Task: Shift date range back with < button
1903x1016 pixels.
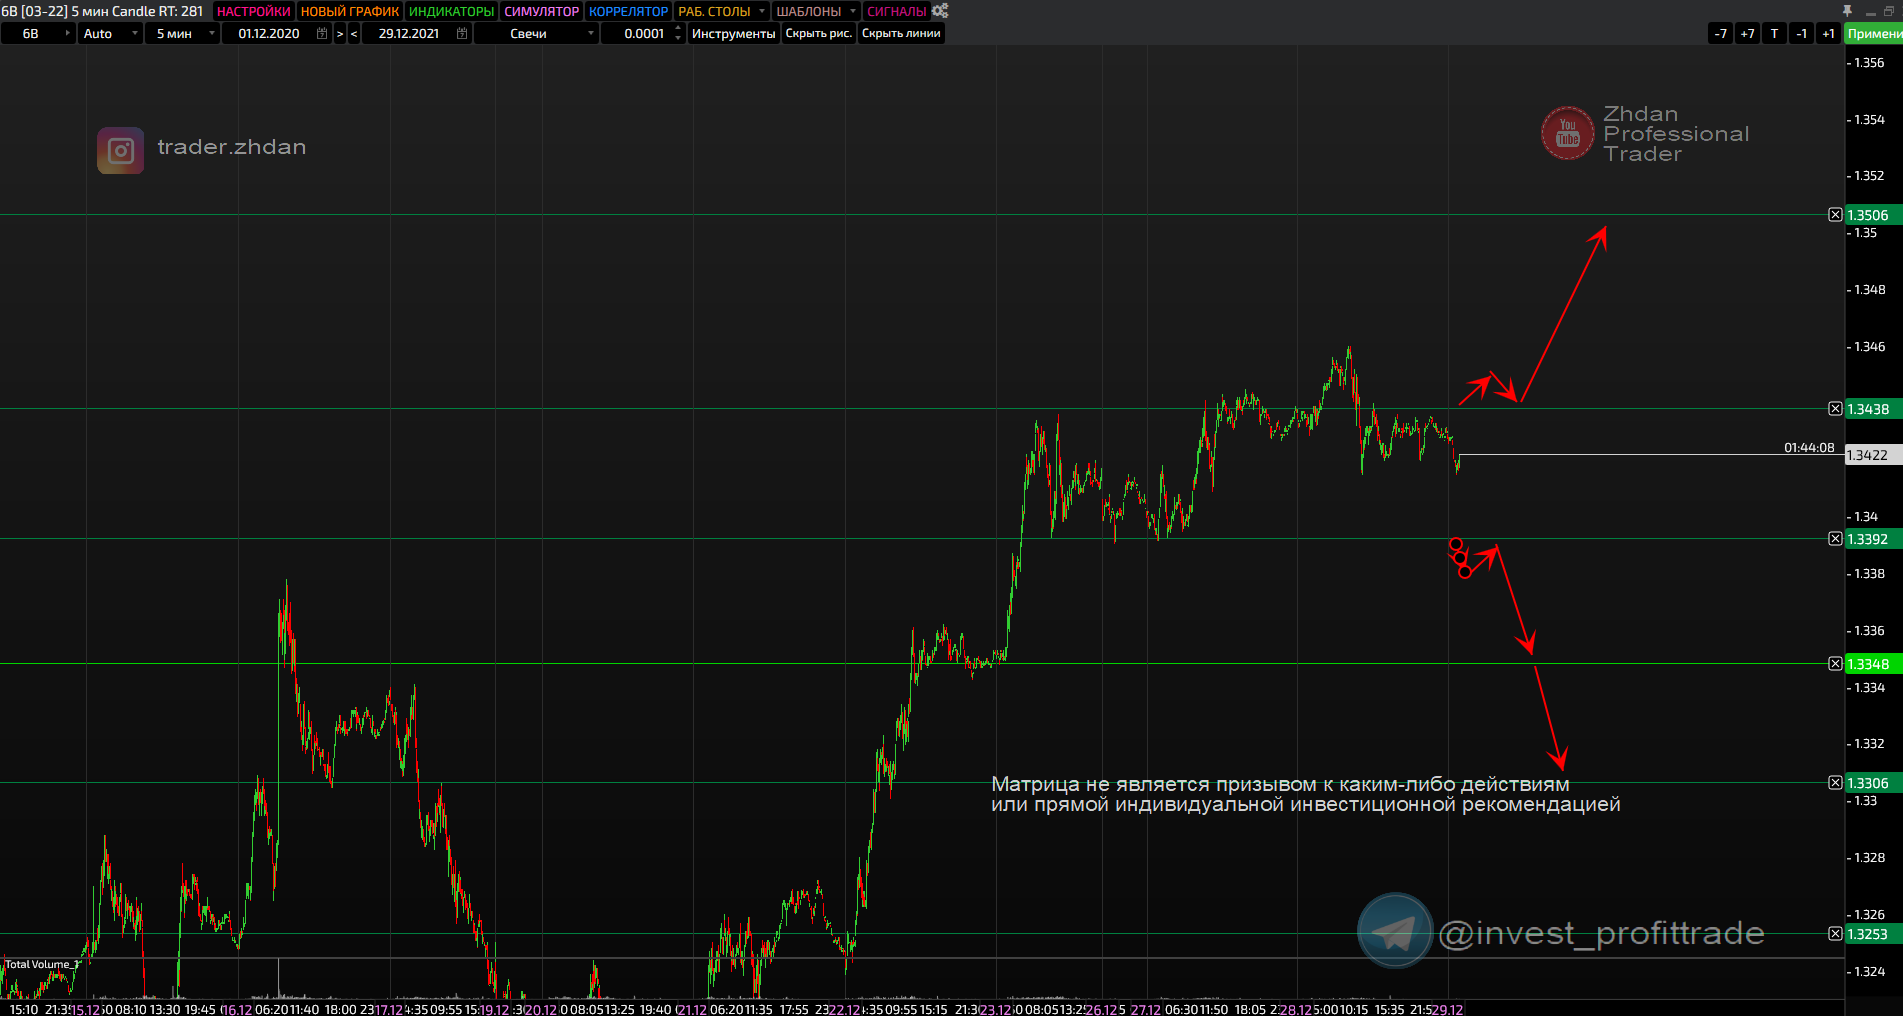Action: (x=354, y=33)
